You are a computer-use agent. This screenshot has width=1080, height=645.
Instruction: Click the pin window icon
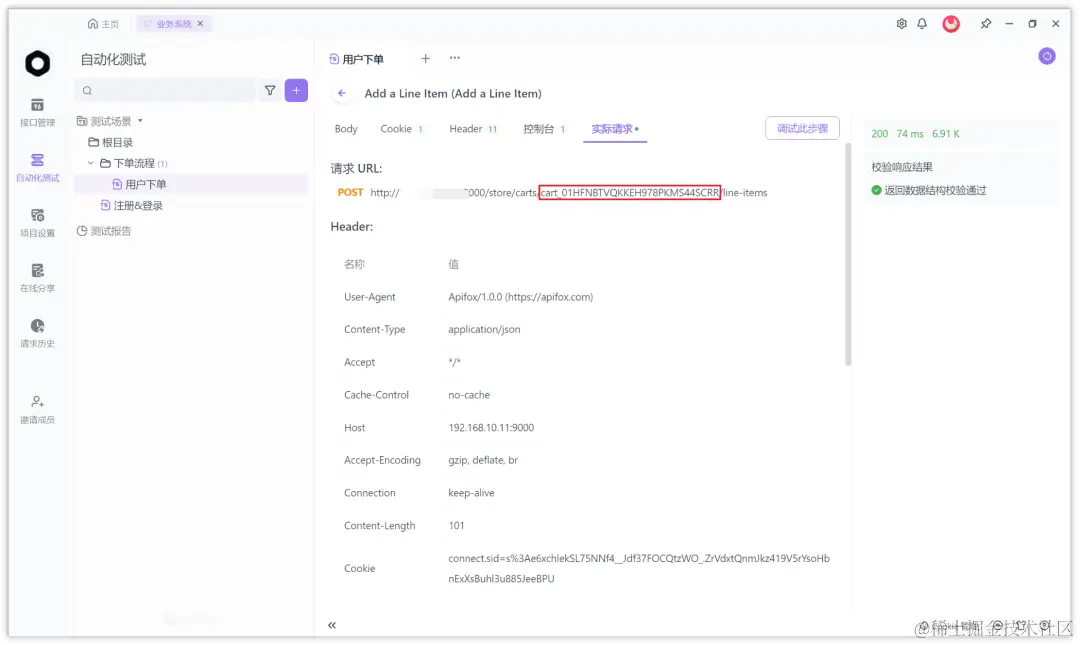[x=986, y=23]
